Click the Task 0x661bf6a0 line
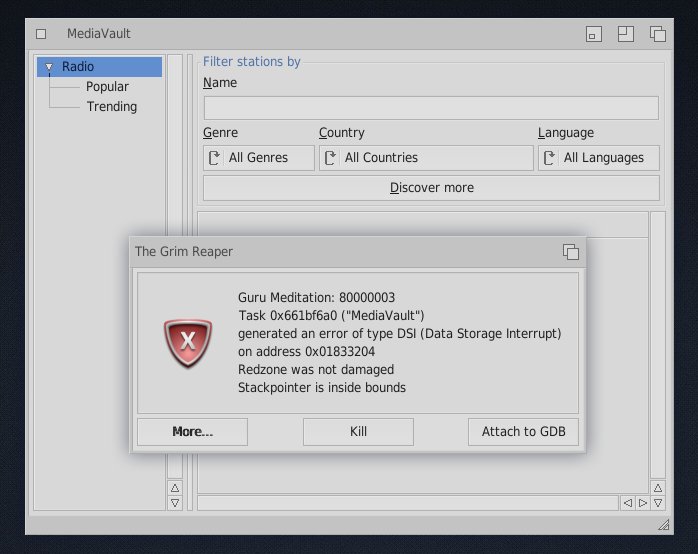The image size is (698, 554). pos(331,316)
